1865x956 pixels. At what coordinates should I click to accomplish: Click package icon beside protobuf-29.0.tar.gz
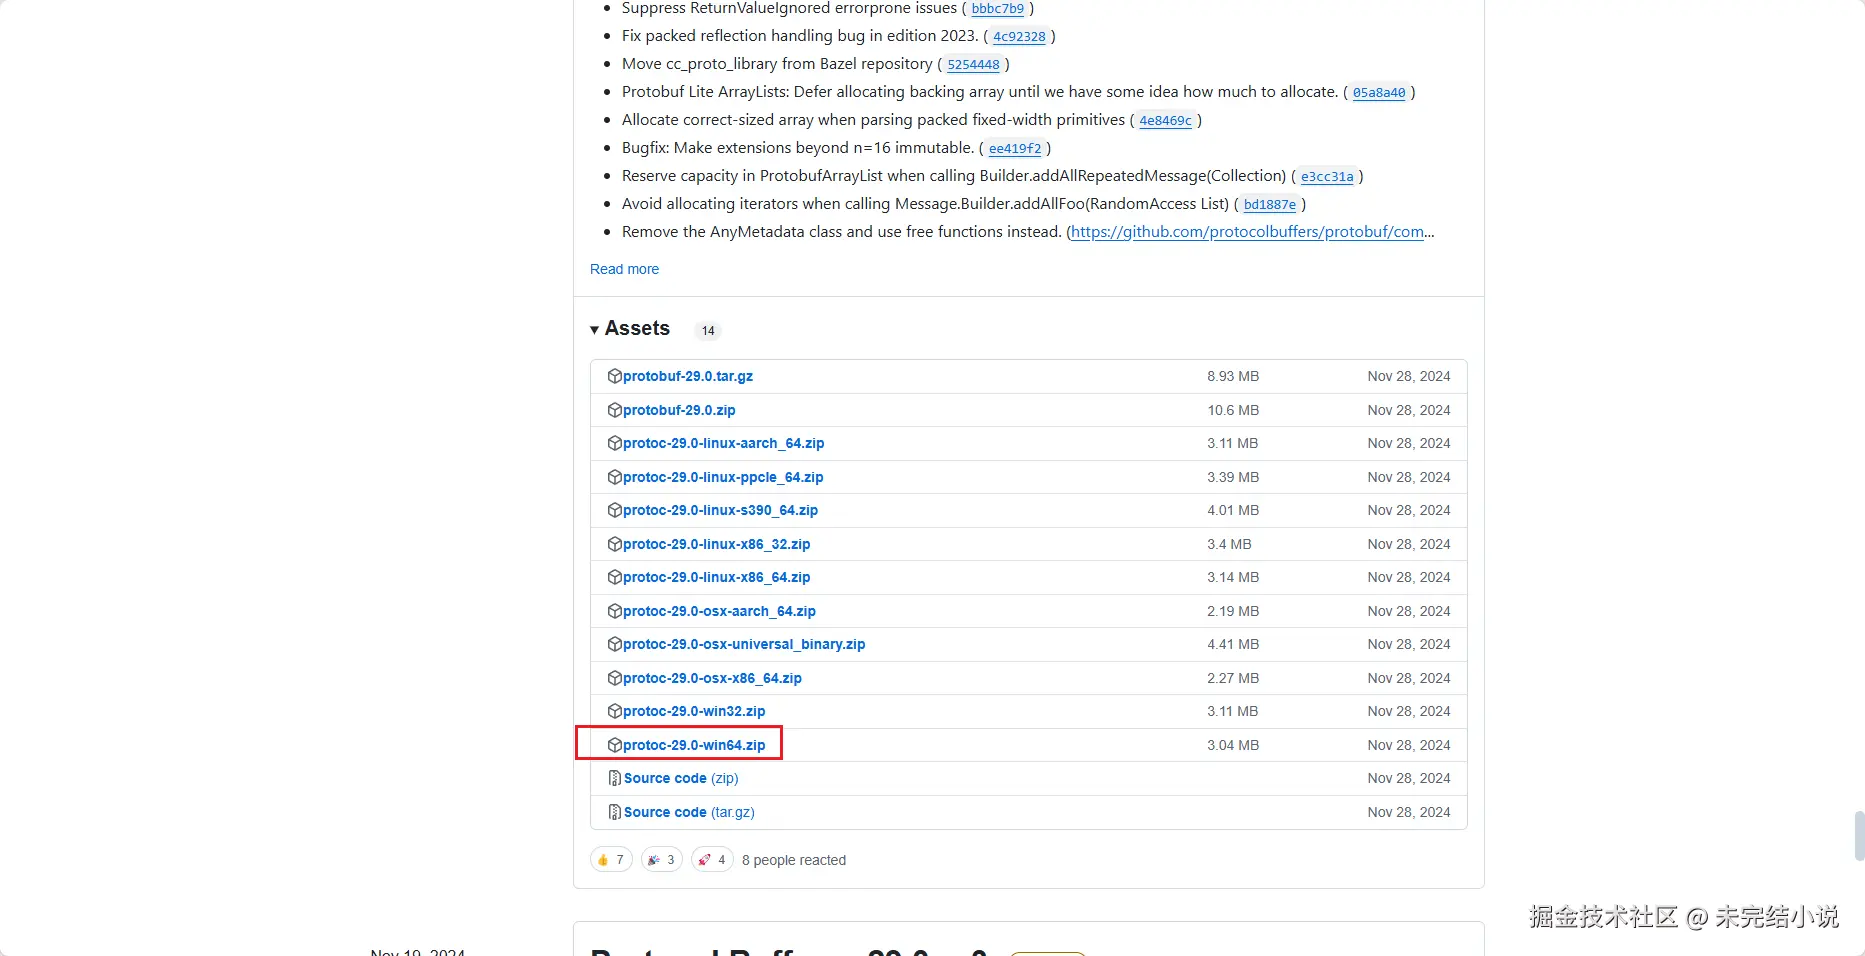(615, 376)
